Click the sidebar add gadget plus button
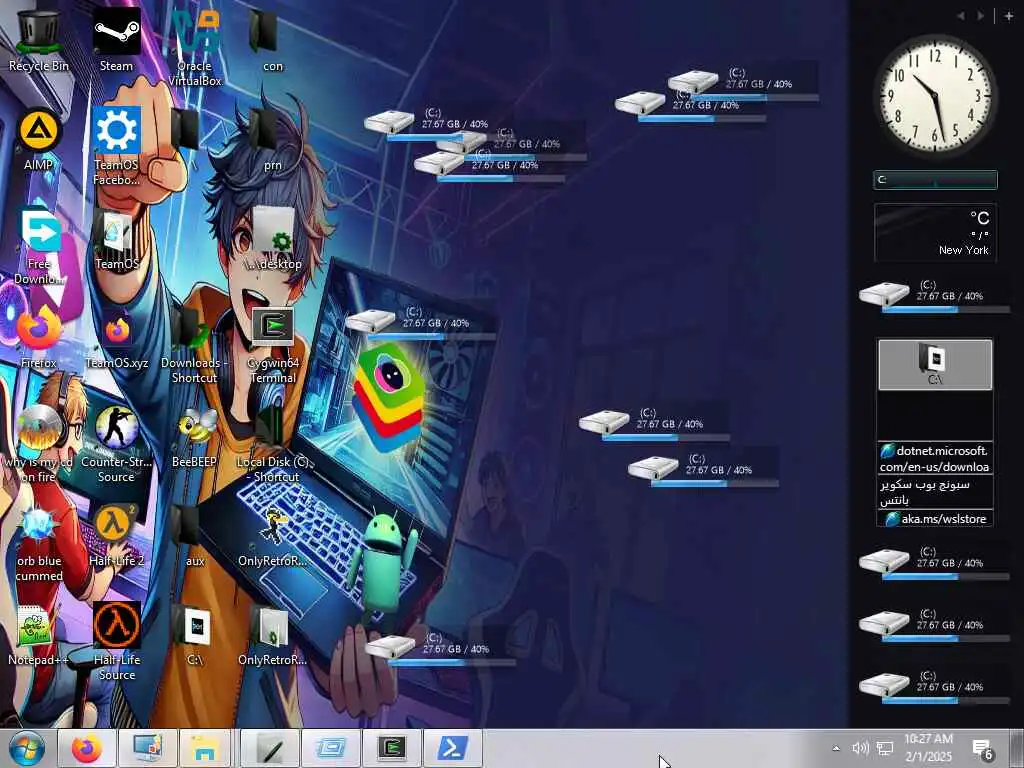The width and height of the screenshot is (1024, 768). (1009, 16)
